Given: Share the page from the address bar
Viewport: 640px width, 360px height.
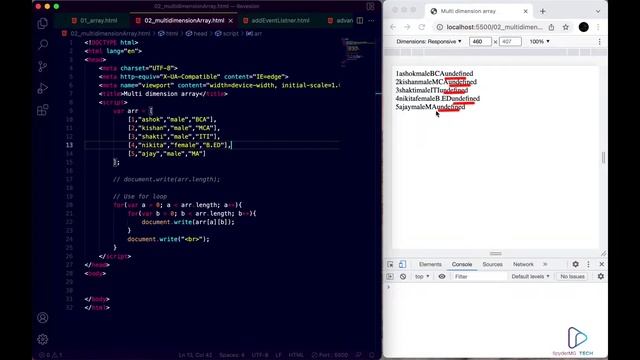Looking at the screenshot, I should [551, 27].
